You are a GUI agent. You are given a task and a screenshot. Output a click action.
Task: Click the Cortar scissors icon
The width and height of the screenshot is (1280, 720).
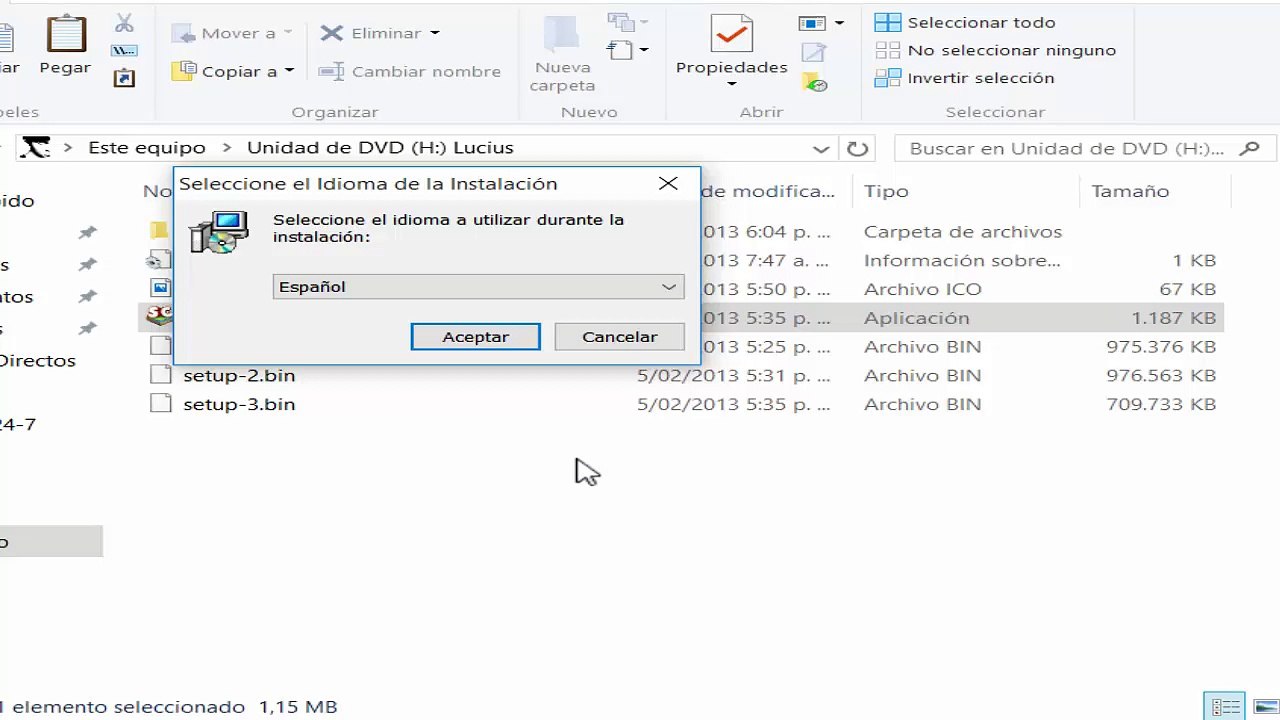(x=124, y=22)
